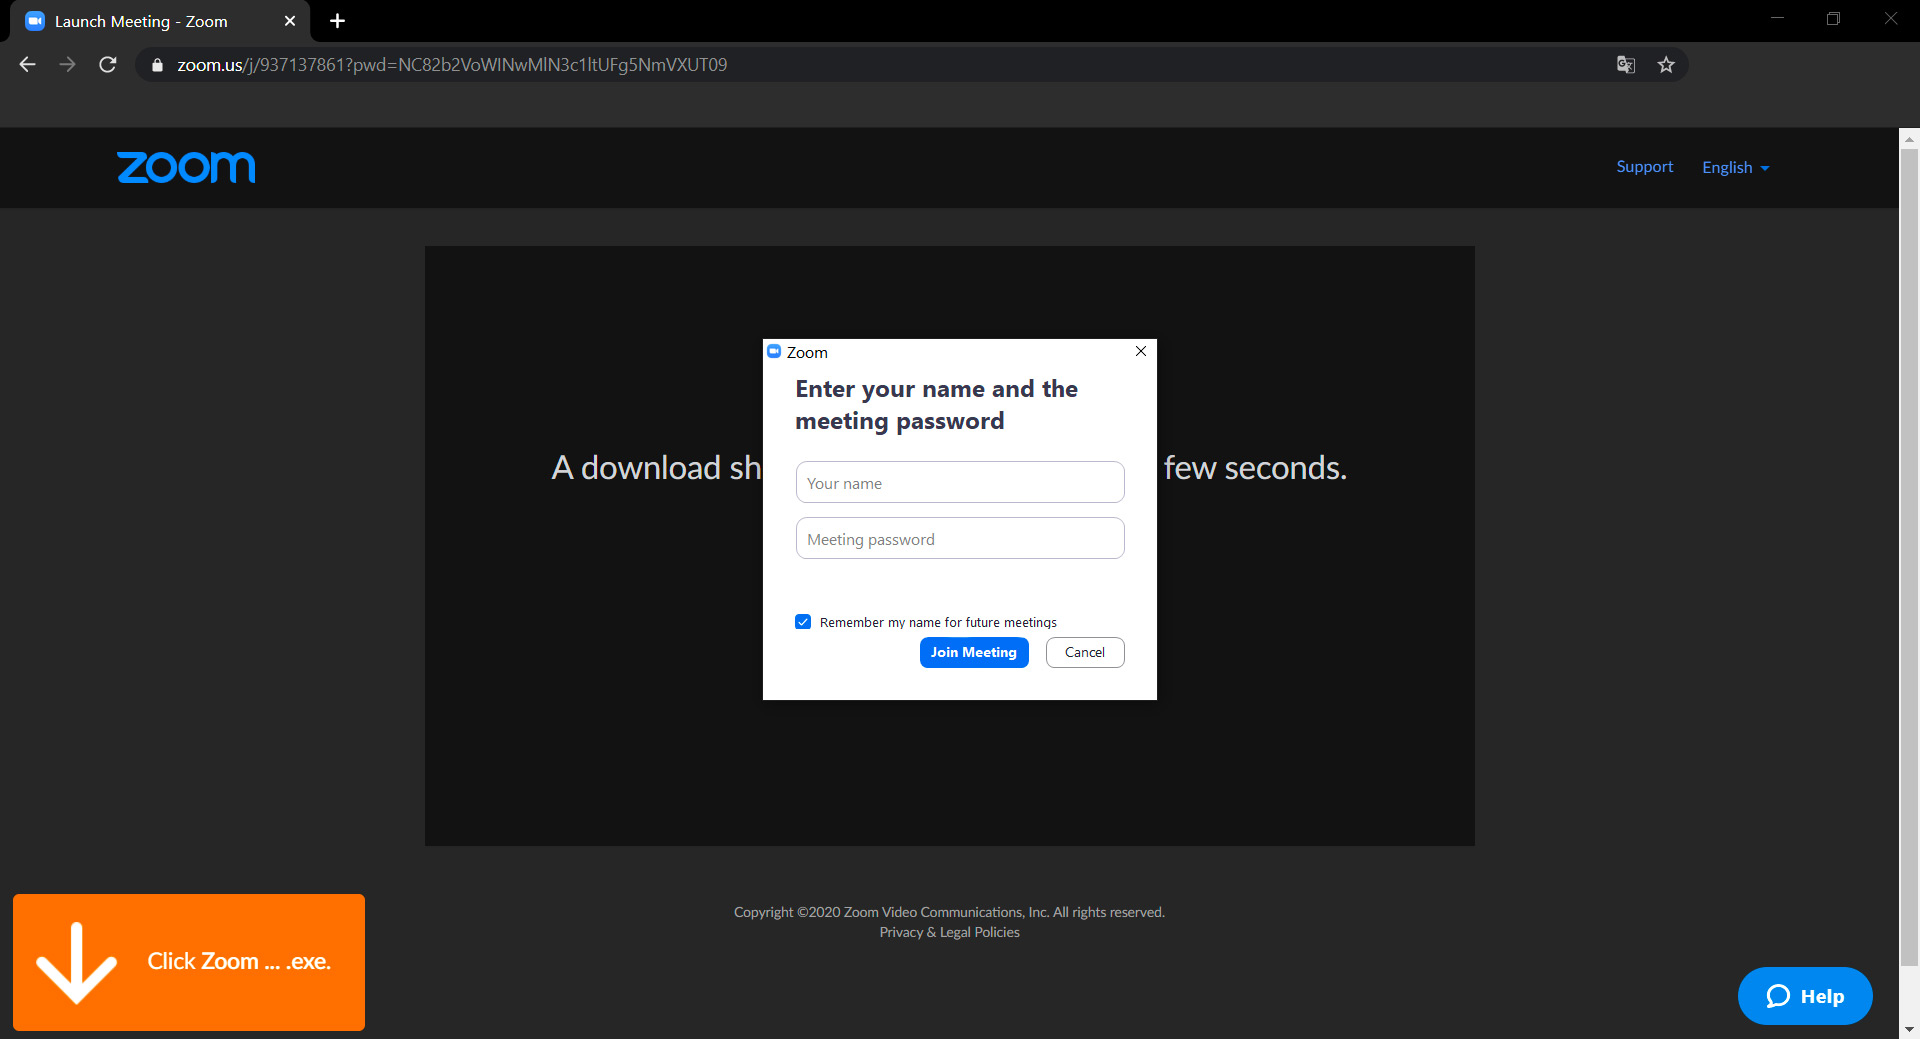Open the translate page icon
Viewport: 1920px width, 1039px height.
pos(1626,65)
